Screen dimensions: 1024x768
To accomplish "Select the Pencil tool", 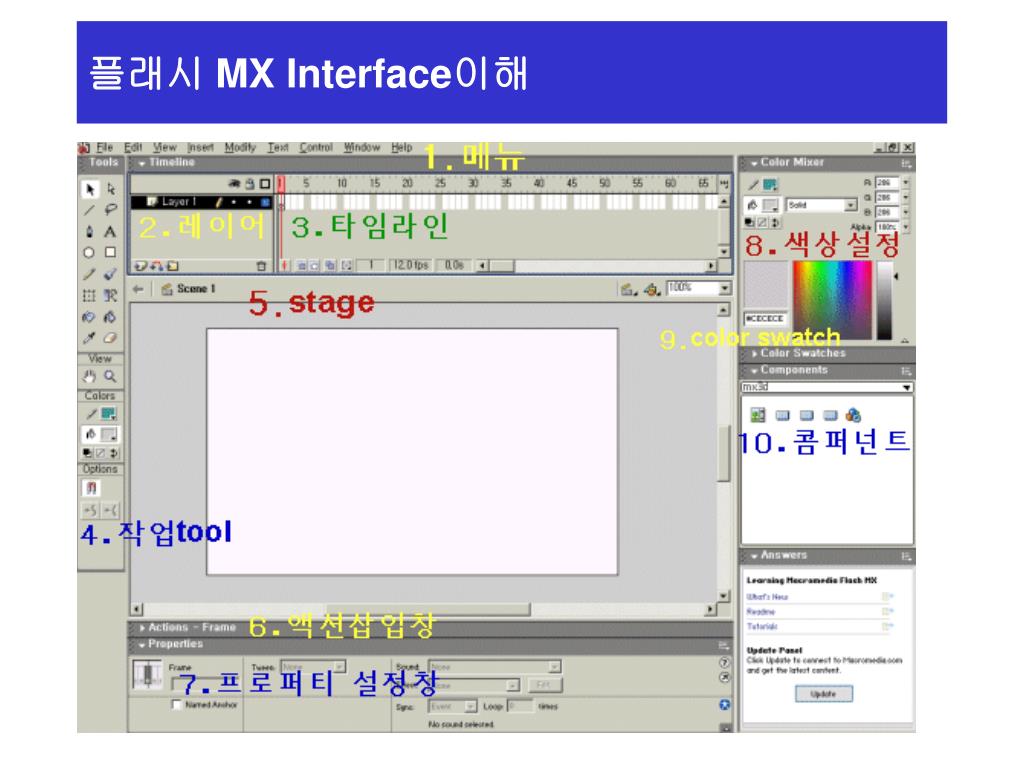I will point(89,274).
